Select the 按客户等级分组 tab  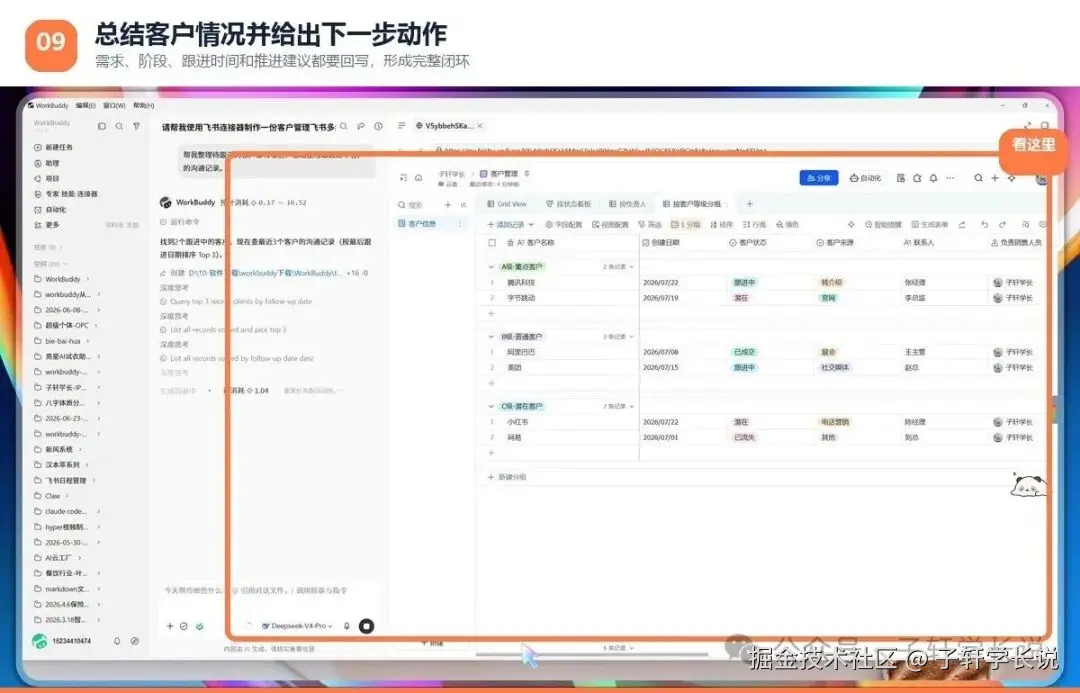coord(692,204)
